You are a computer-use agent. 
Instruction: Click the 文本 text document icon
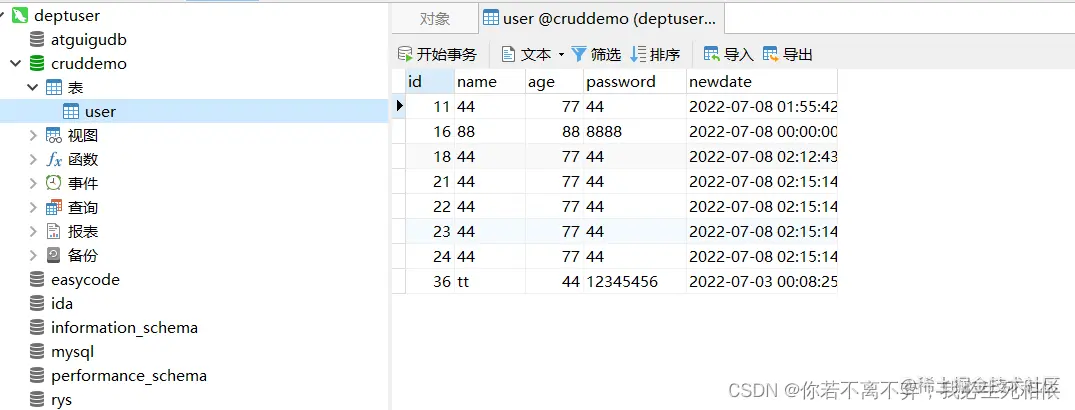[508, 54]
